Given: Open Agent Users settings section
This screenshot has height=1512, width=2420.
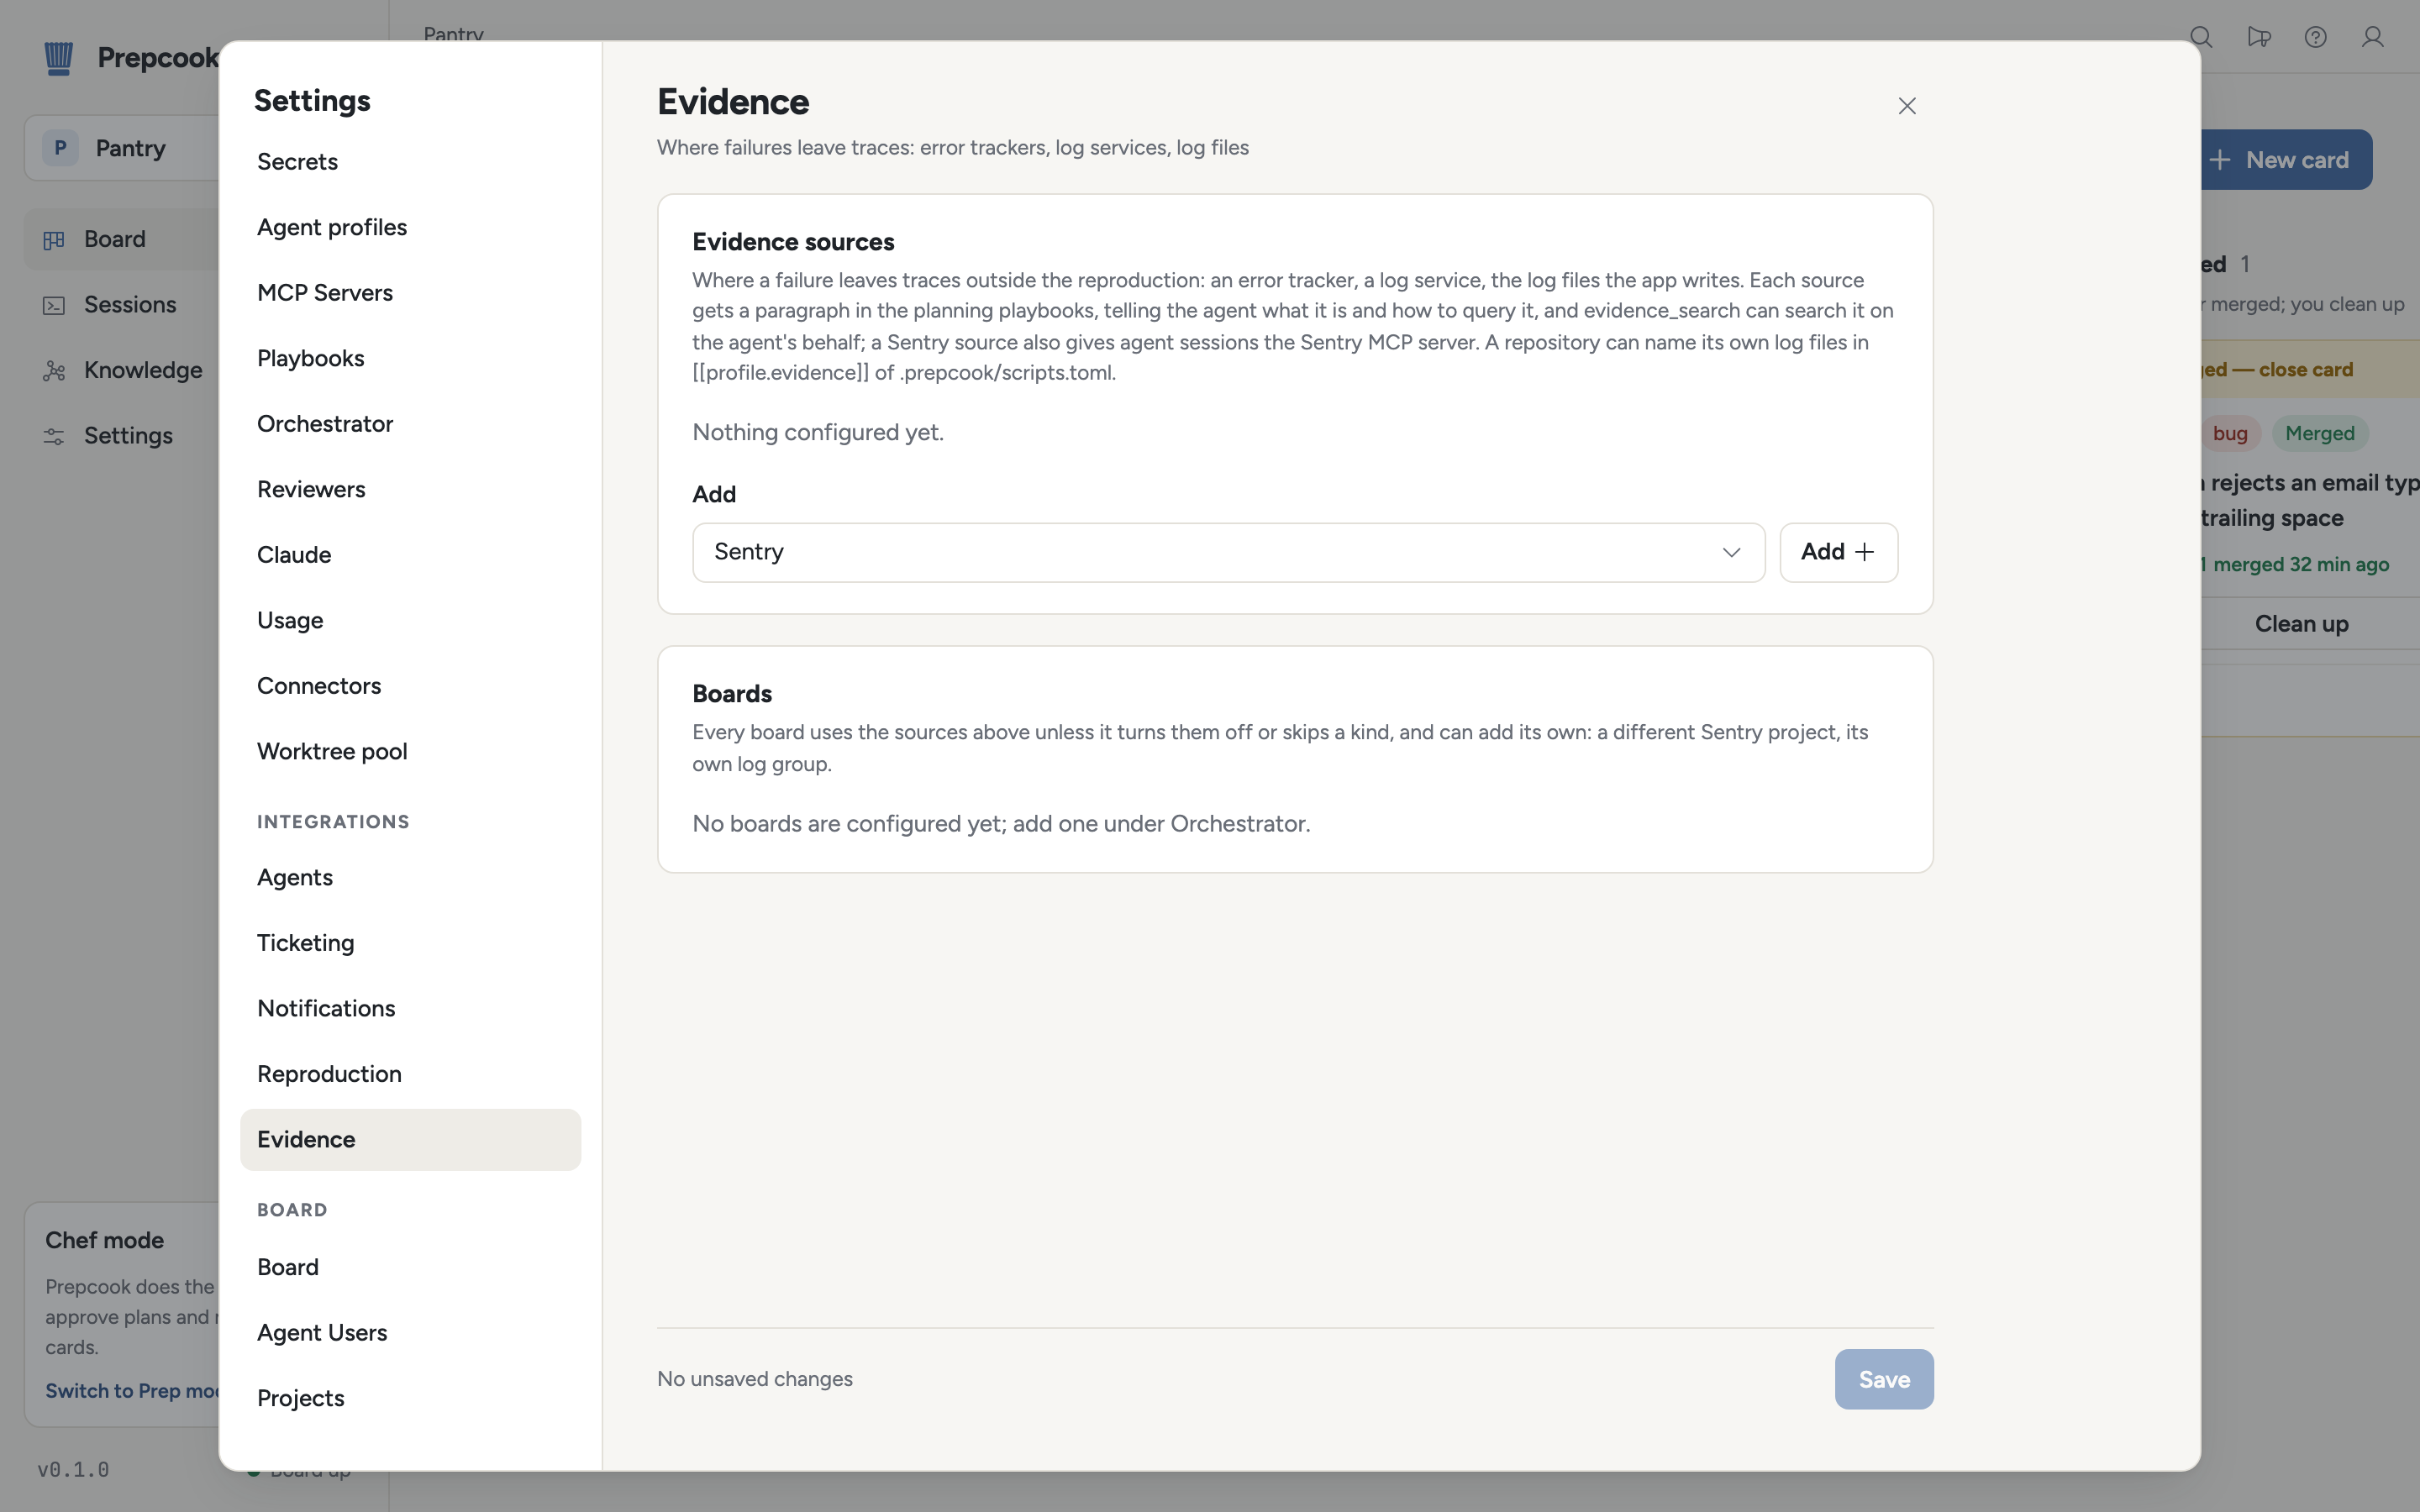Looking at the screenshot, I should [410, 1333].
